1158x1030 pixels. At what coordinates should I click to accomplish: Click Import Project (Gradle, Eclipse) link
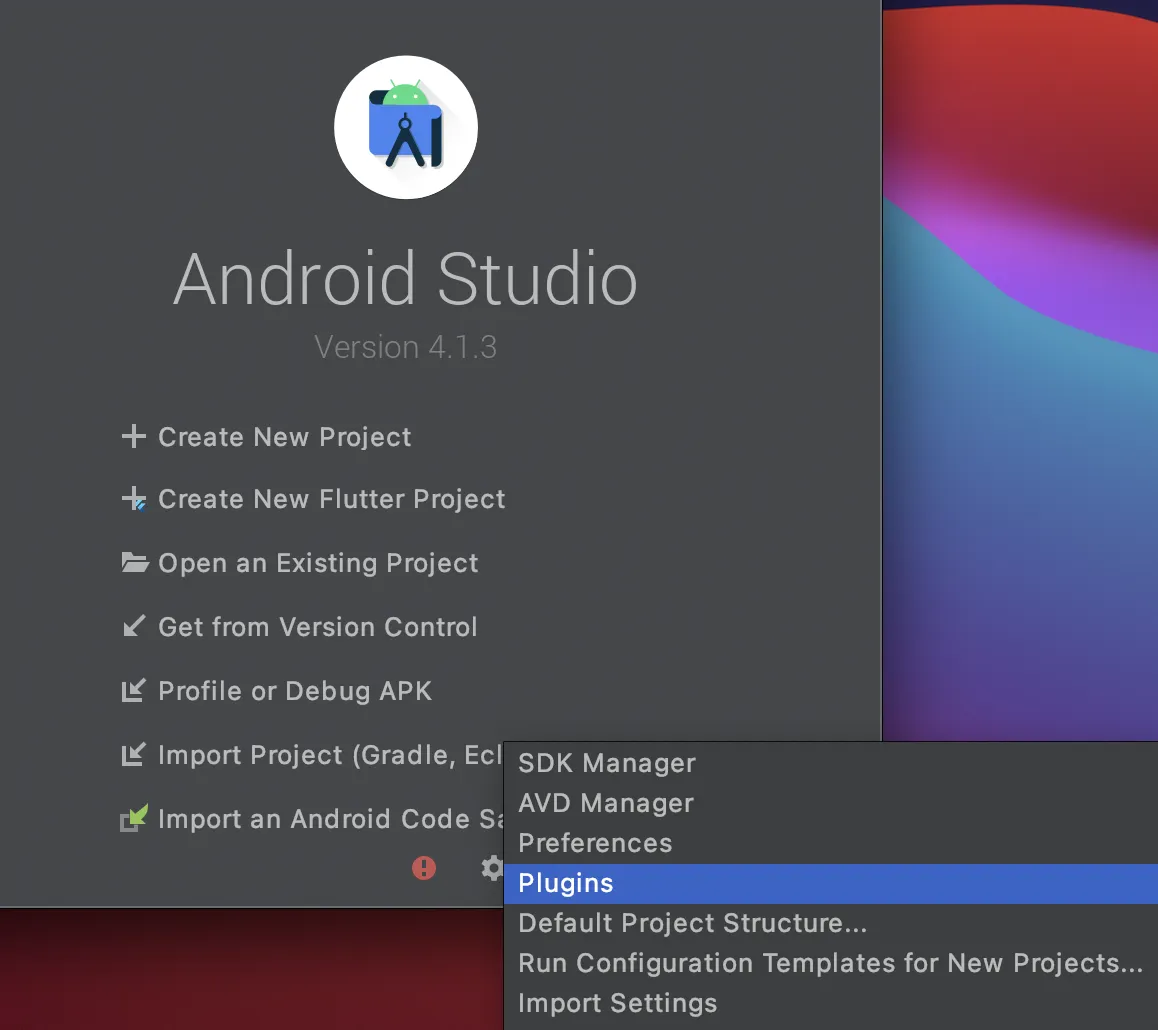[x=330, y=755]
